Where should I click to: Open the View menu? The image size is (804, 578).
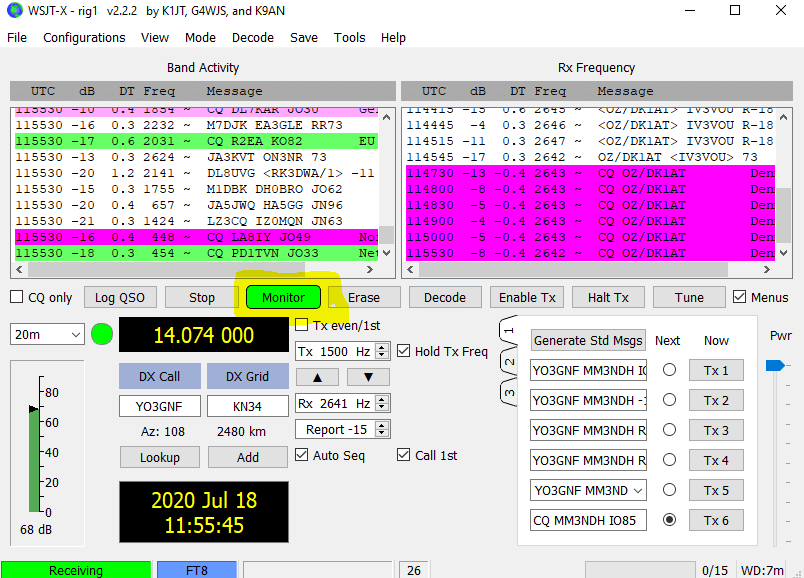pyautogui.click(x=155, y=37)
